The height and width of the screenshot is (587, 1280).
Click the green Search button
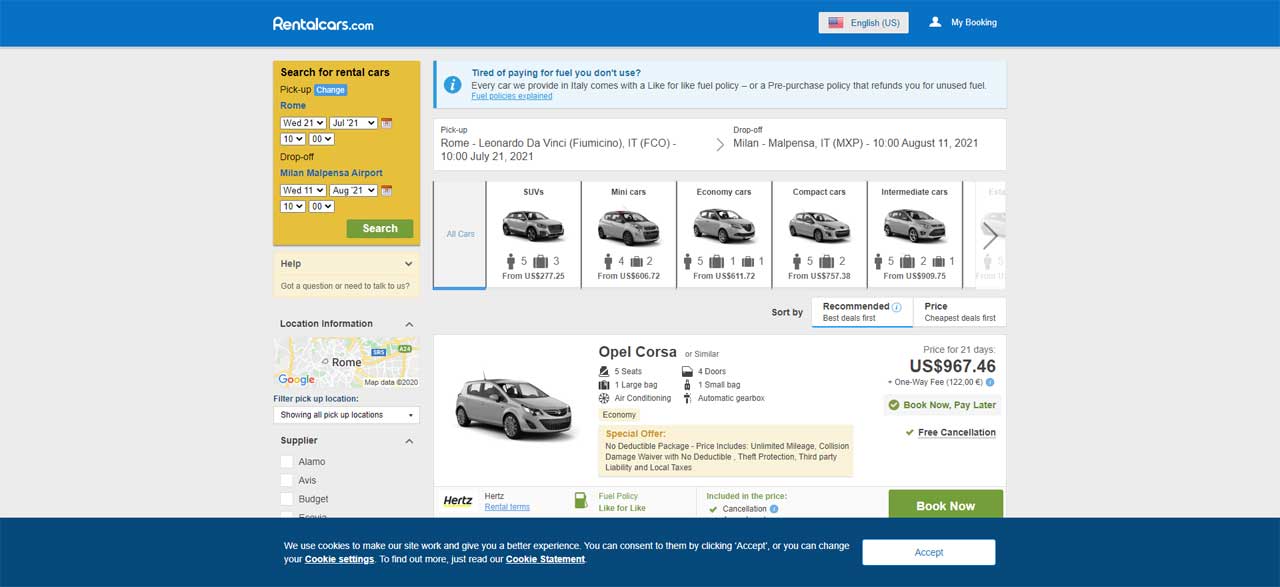380,228
